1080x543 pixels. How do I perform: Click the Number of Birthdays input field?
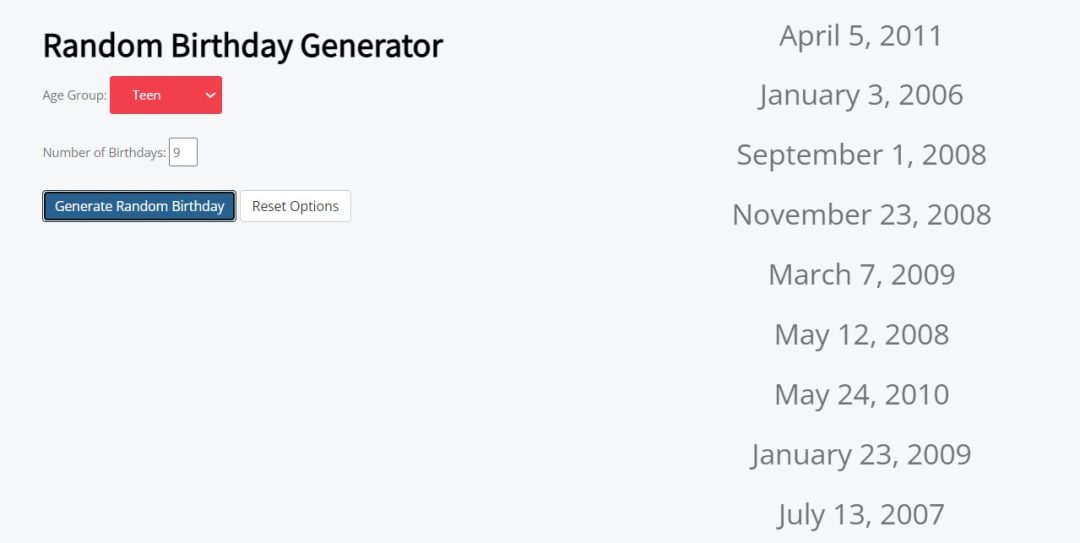point(183,152)
